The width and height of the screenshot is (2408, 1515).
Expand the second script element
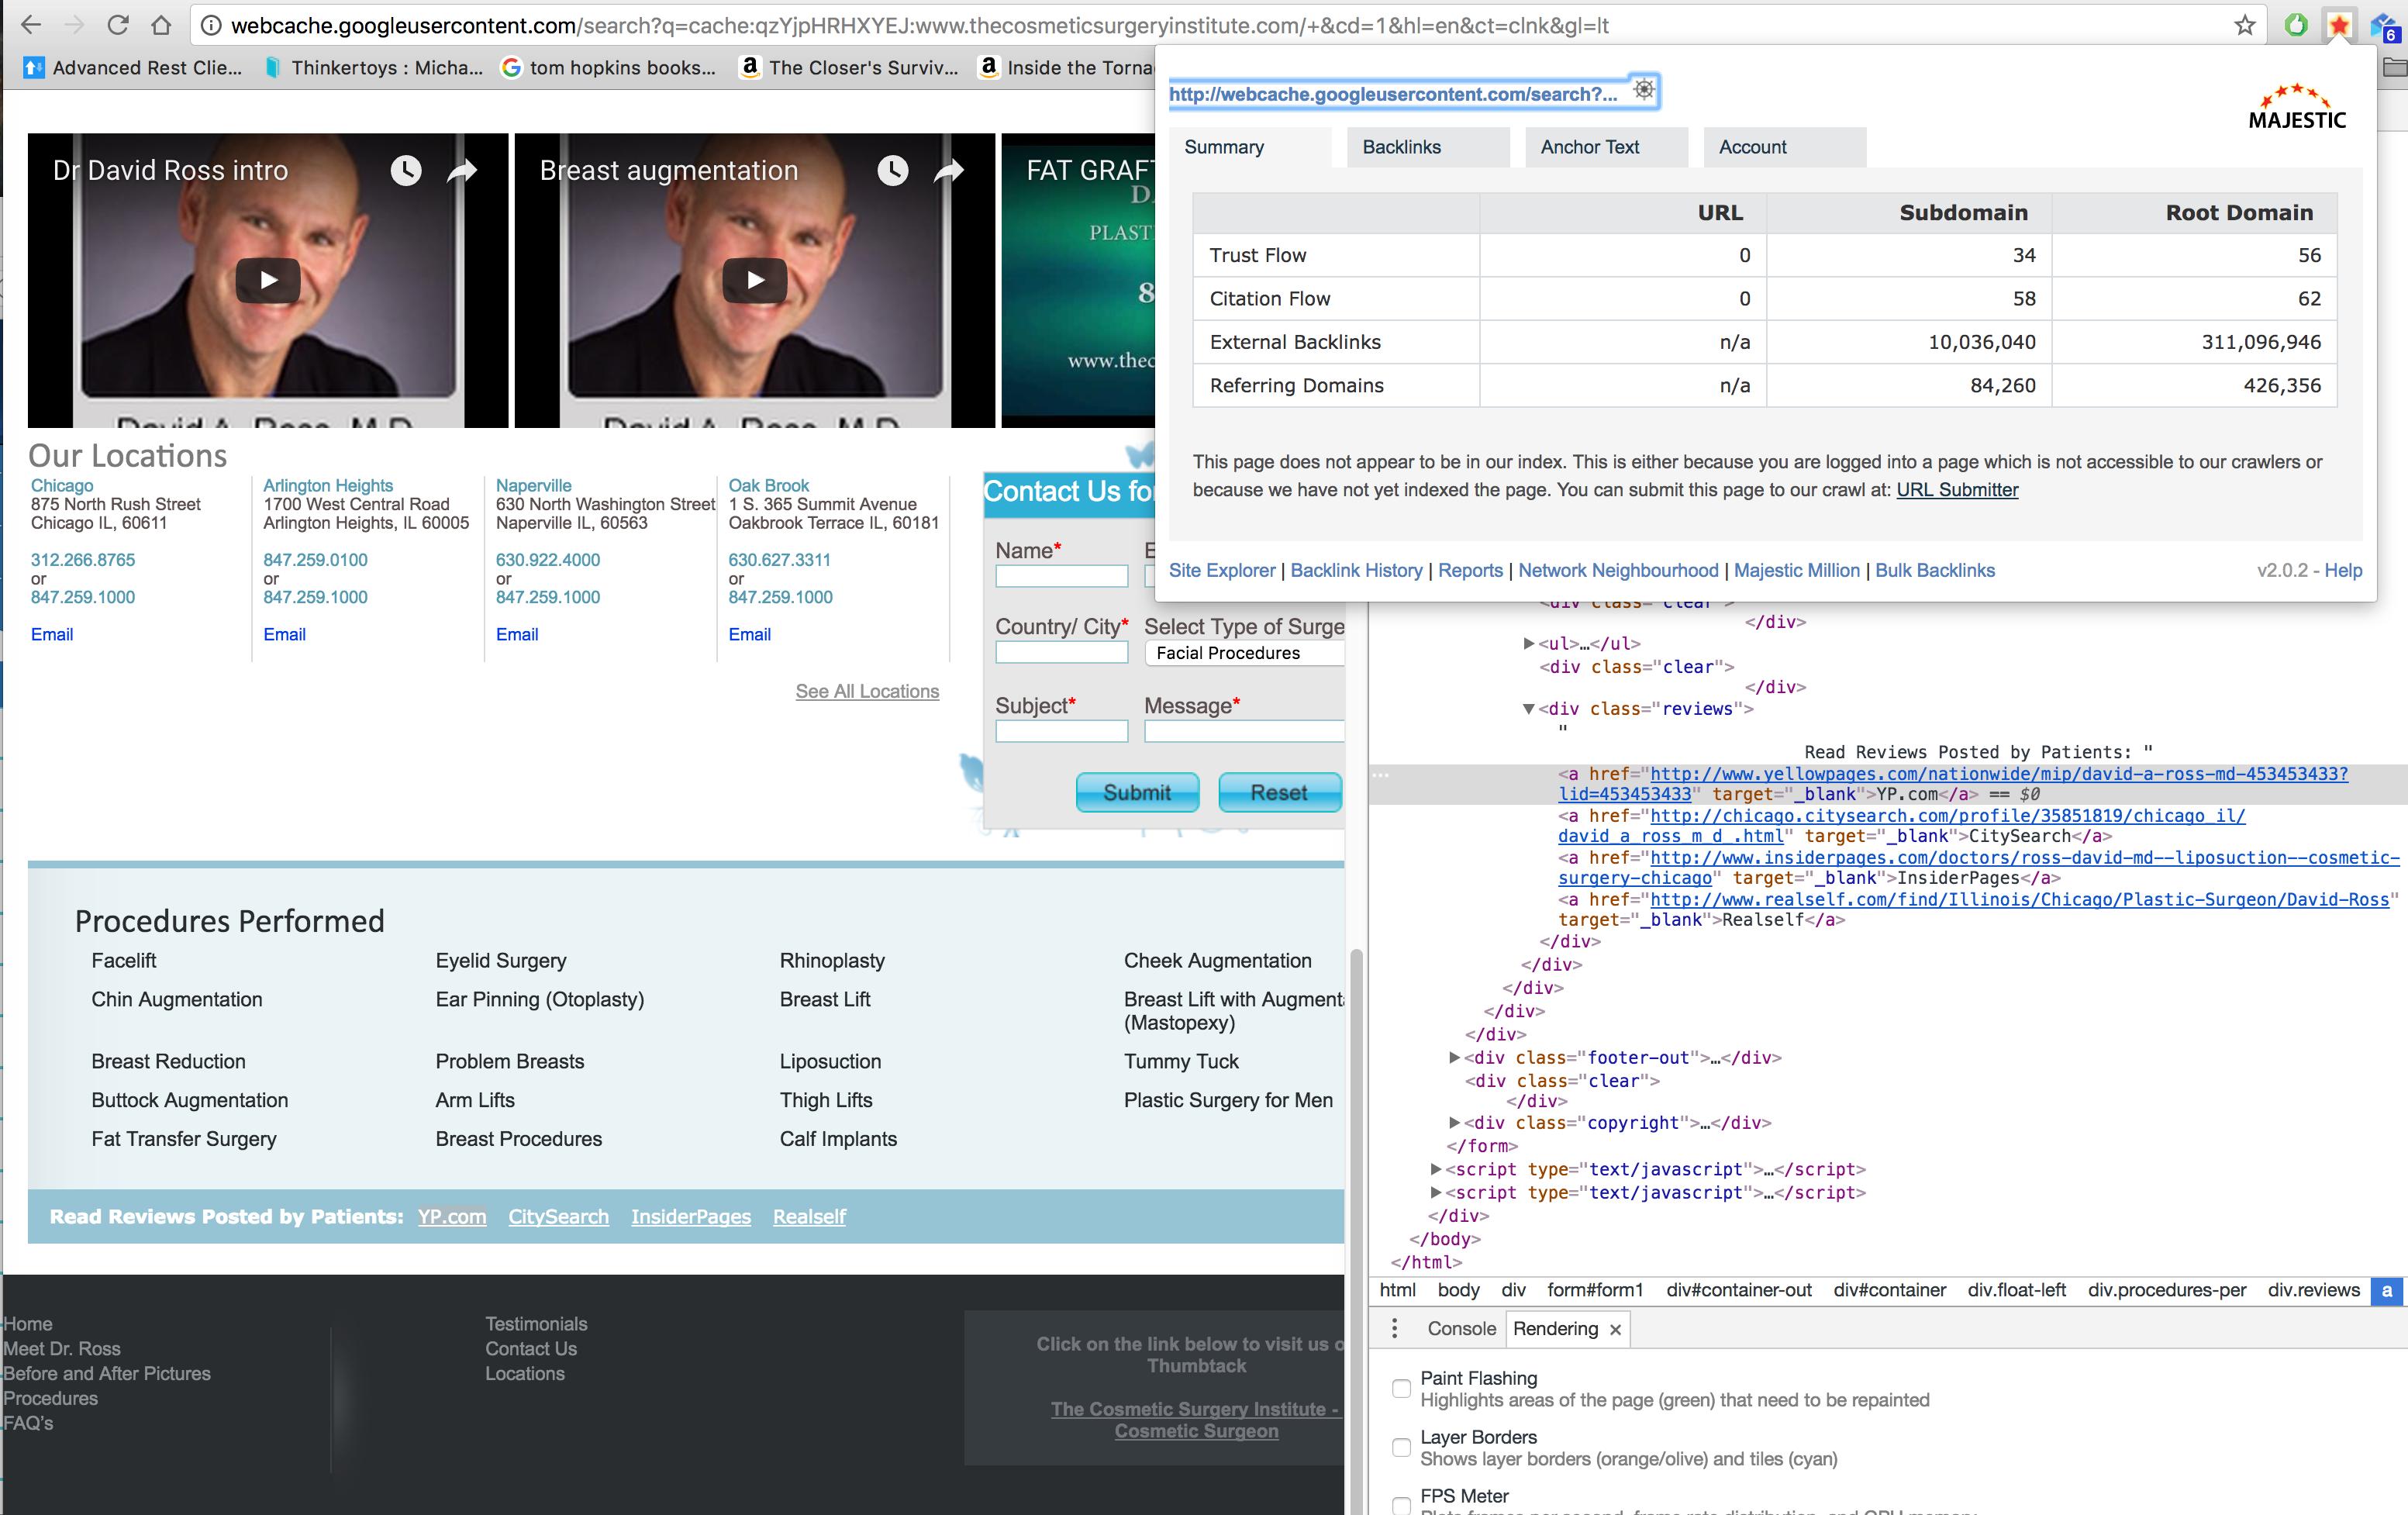[1436, 1192]
